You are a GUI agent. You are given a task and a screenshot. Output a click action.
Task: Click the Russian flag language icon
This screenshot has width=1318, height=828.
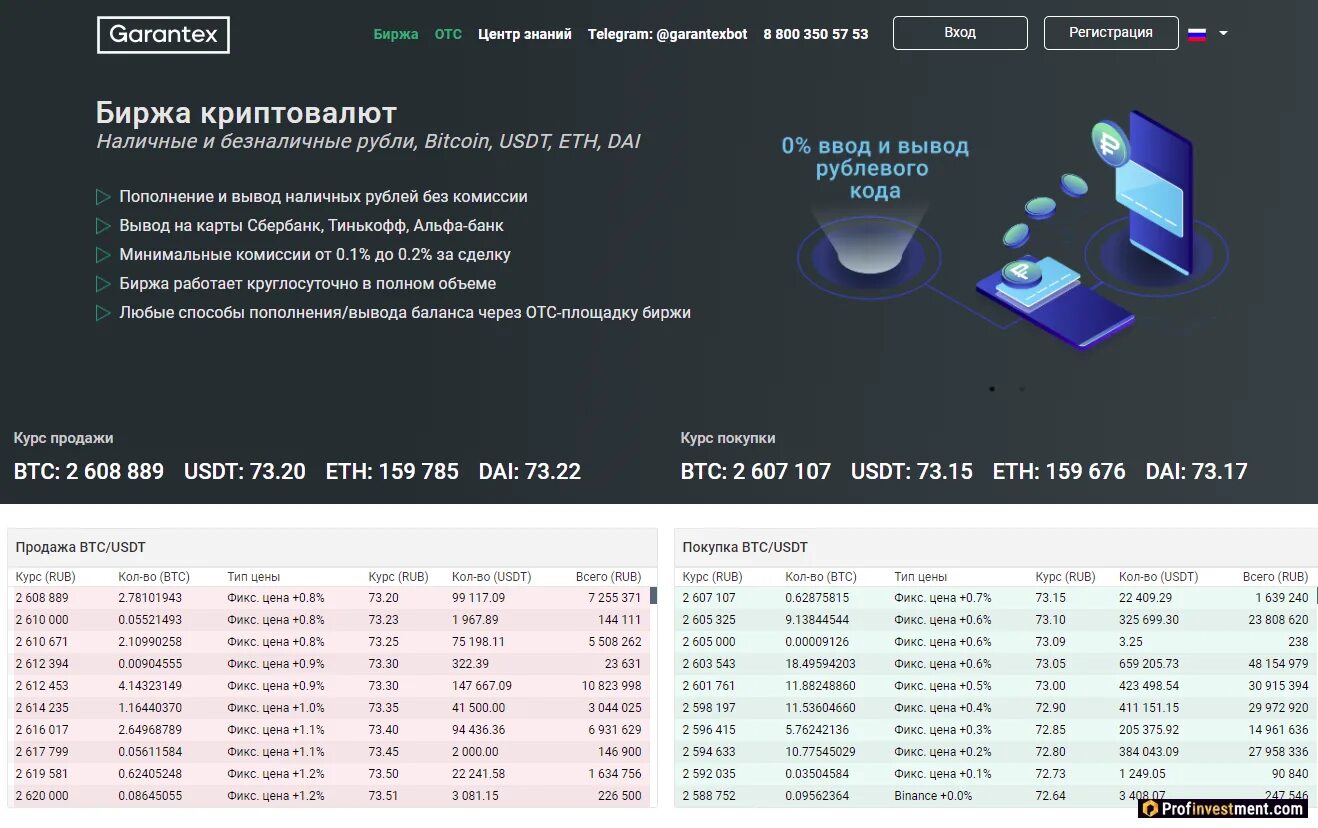point(1197,34)
